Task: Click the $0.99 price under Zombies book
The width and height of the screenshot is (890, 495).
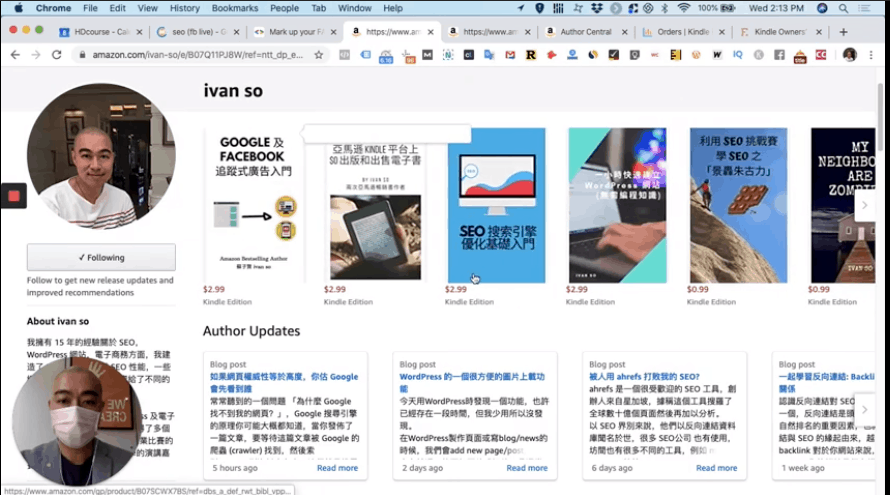Action: (x=818, y=289)
